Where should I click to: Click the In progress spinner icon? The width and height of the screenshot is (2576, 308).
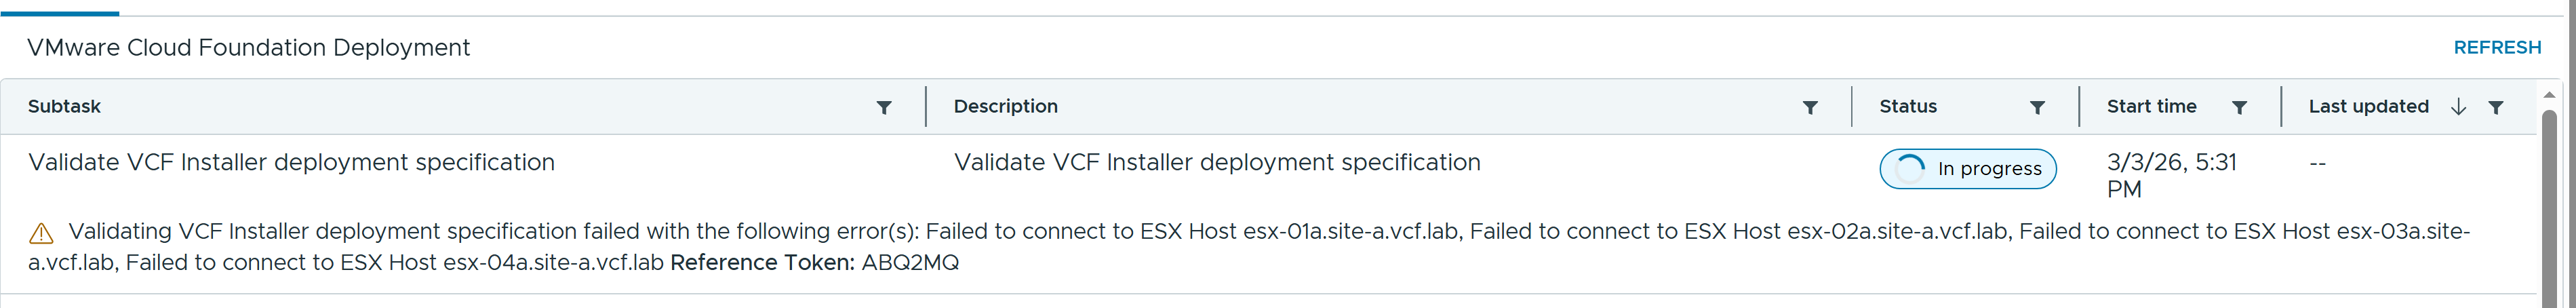(x=1909, y=169)
